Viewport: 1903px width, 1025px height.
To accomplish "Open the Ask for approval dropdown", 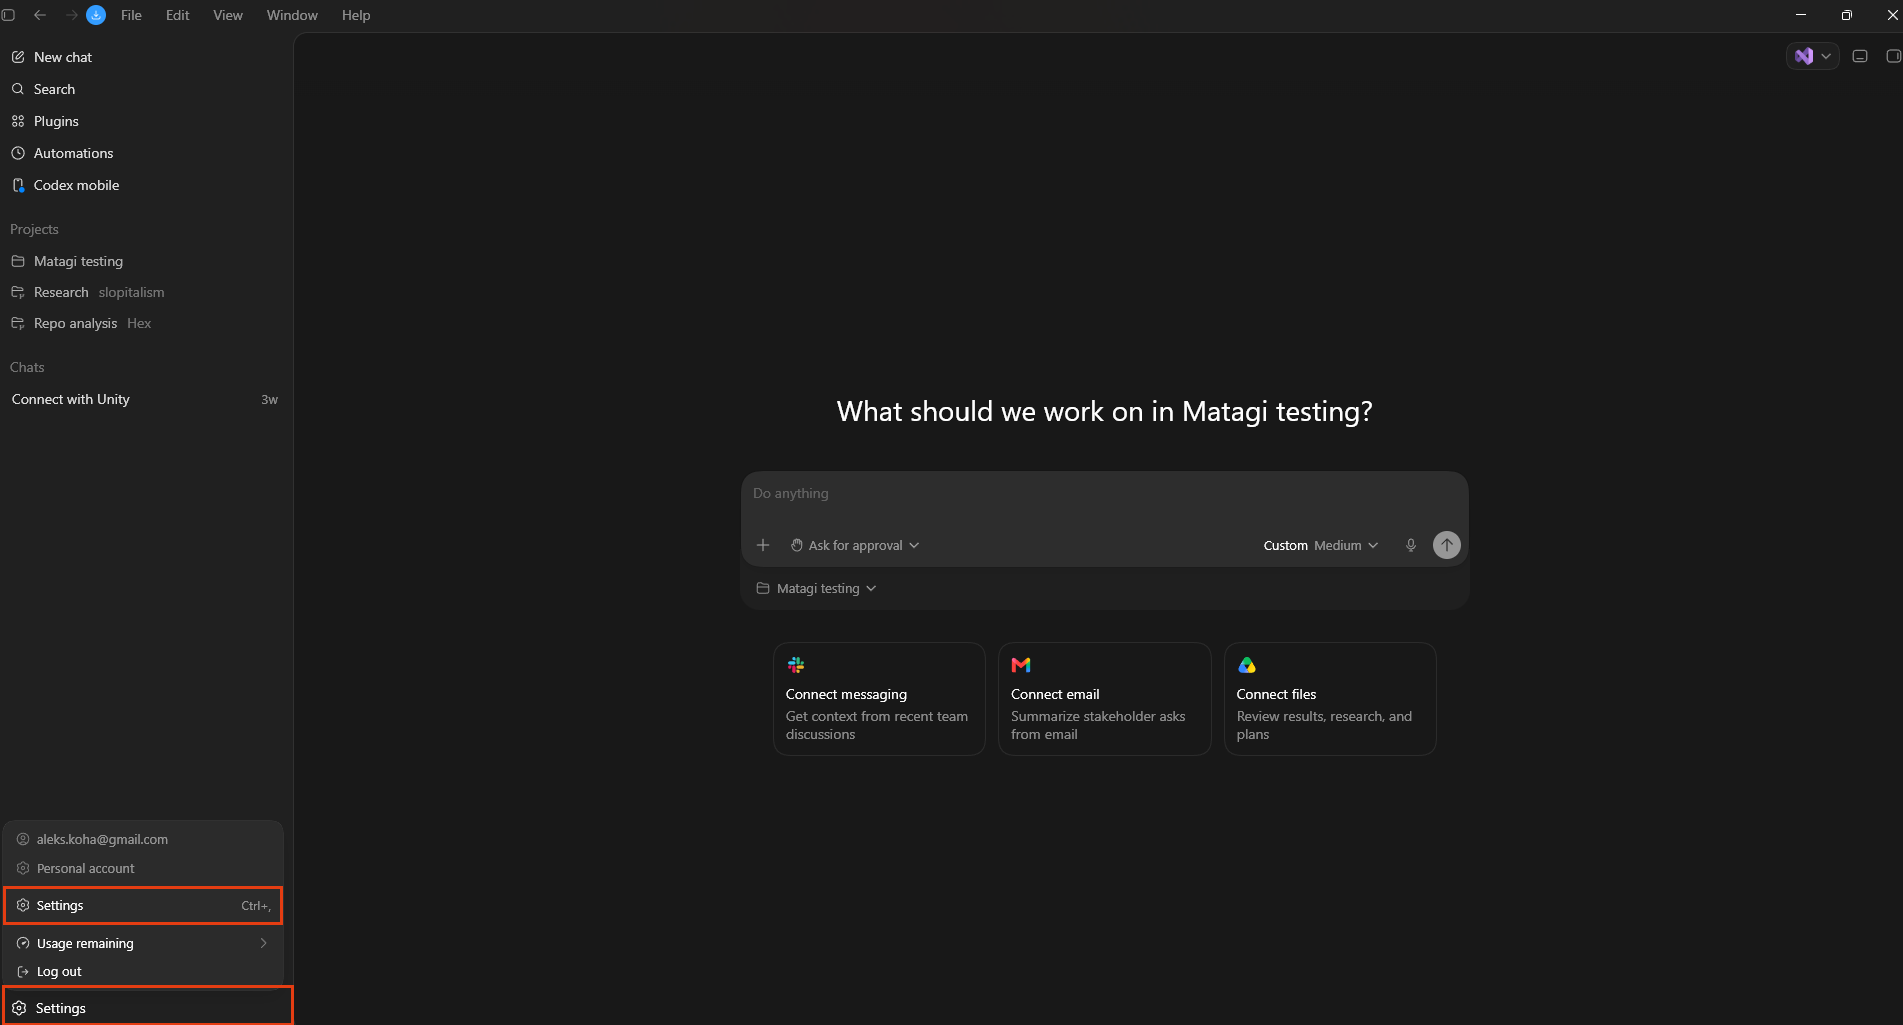I will [855, 545].
